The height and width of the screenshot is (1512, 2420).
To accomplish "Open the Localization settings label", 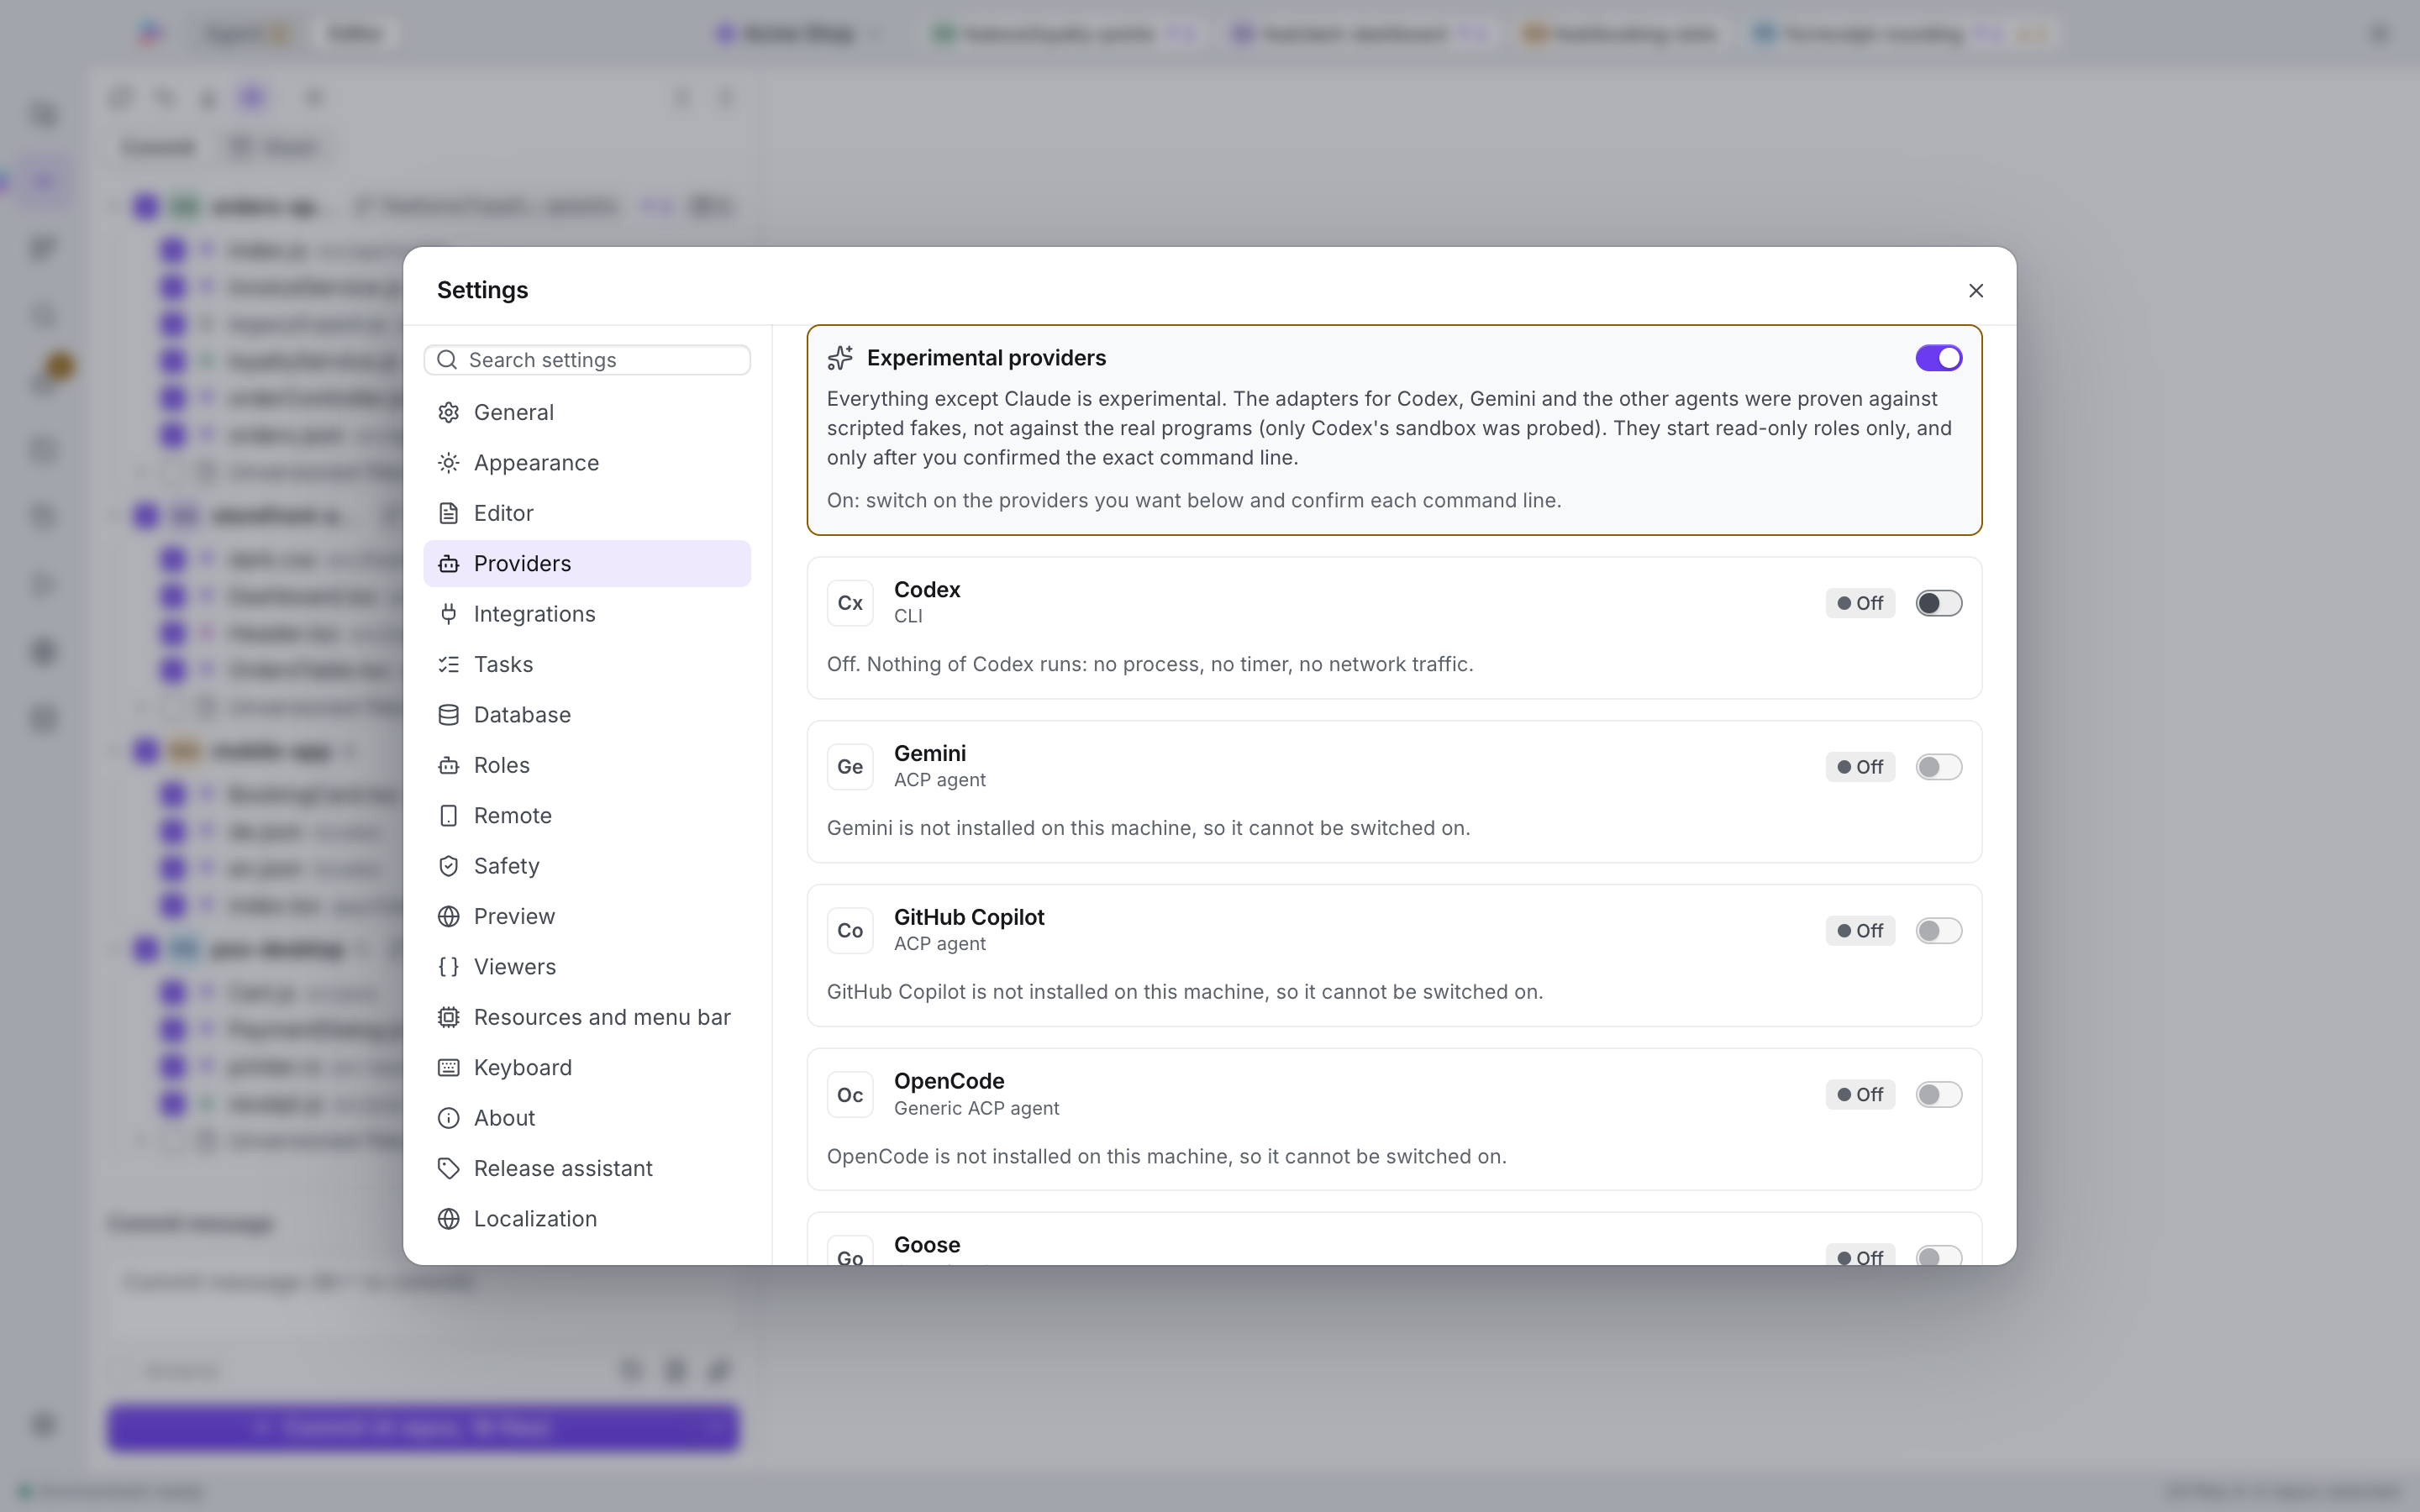I will (x=535, y=1219).
